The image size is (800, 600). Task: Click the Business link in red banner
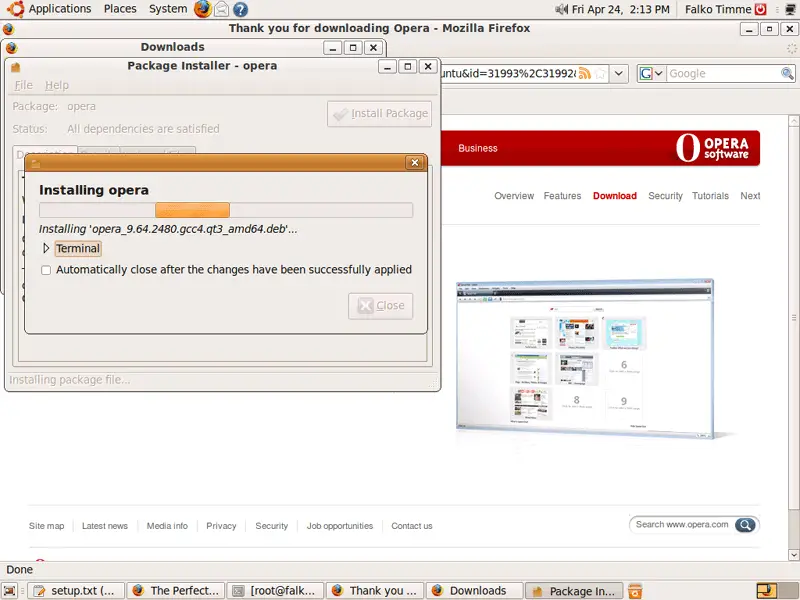[x=478, y=148]
